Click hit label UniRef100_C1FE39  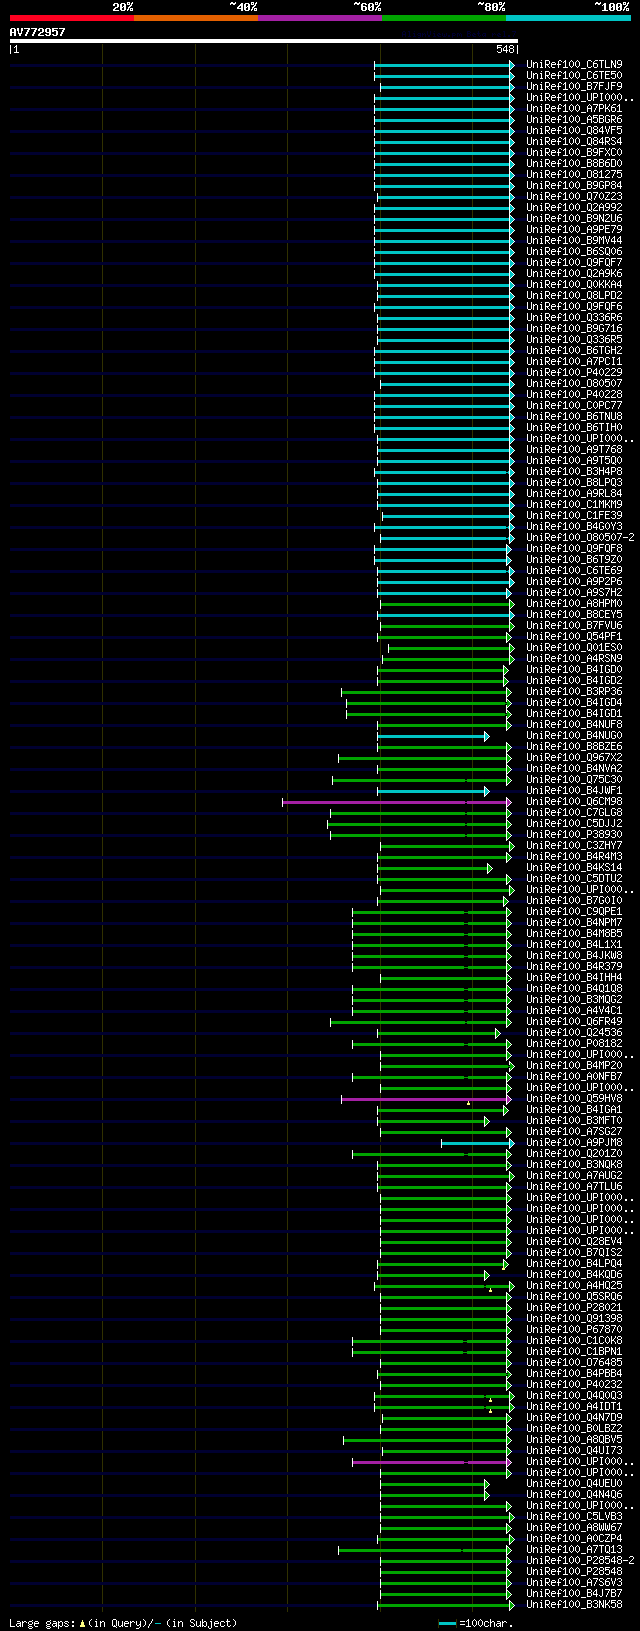tap(574, 515)
